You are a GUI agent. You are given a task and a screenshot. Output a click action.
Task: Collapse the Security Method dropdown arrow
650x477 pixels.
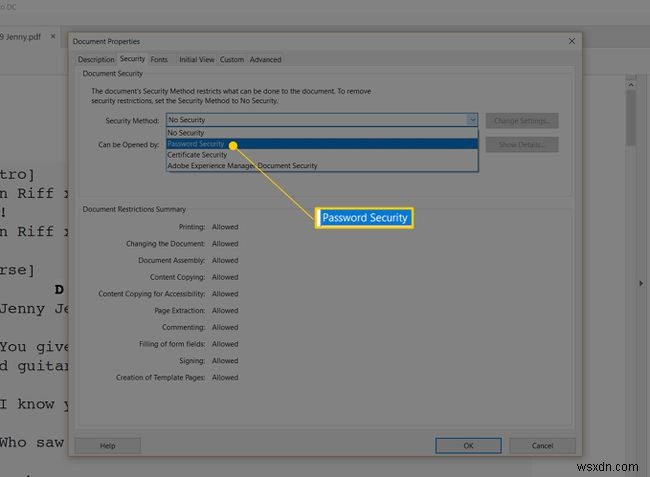pyautogui.click(x=472, y=120)
